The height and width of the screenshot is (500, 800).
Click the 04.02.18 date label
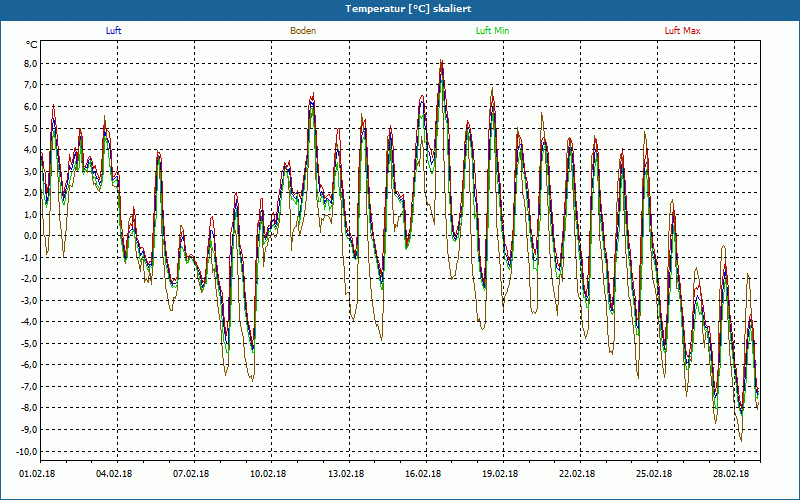pyautogui.click(x=114, y=474)
